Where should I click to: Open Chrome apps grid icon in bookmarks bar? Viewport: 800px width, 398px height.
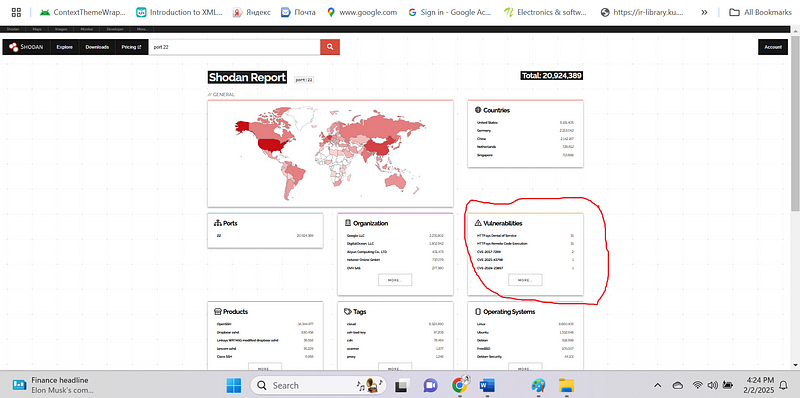pyautogui.click(x=16, y=12)
